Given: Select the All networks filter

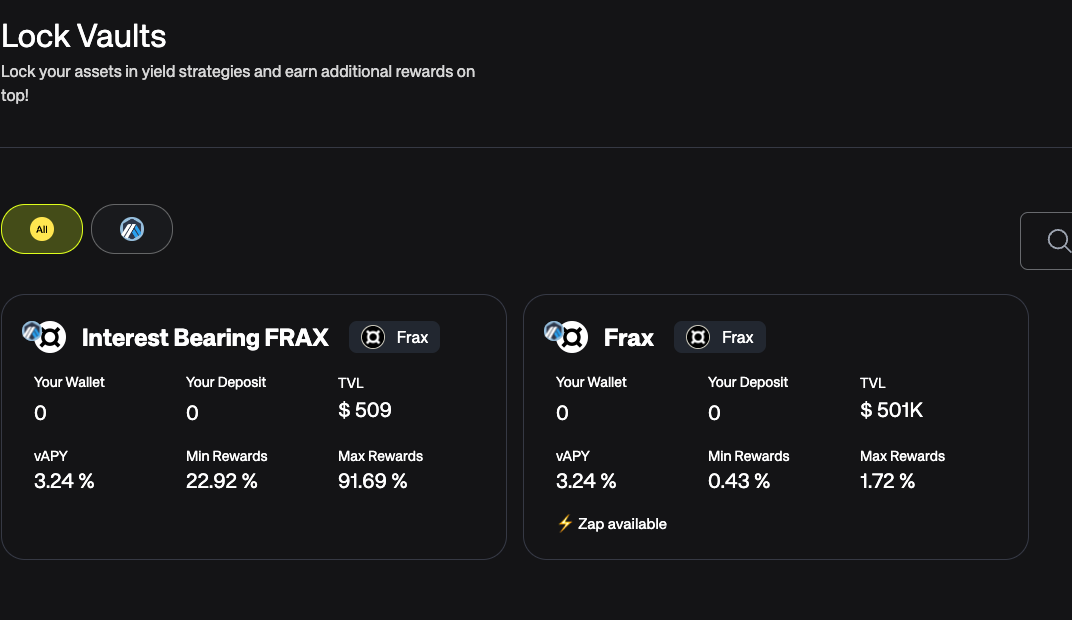Looking at the screenshot, I should point(42,229).
